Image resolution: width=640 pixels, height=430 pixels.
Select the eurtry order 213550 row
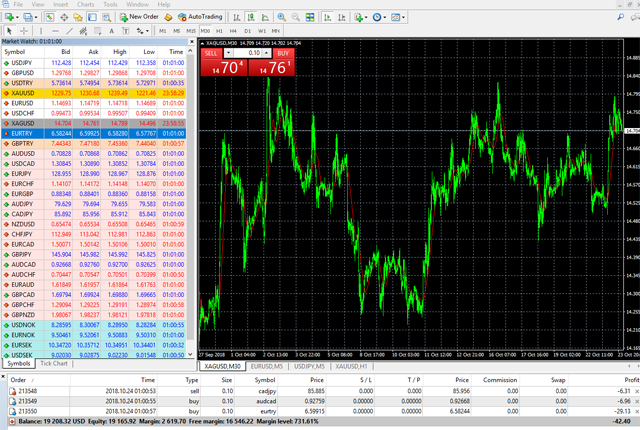(322, 411)
